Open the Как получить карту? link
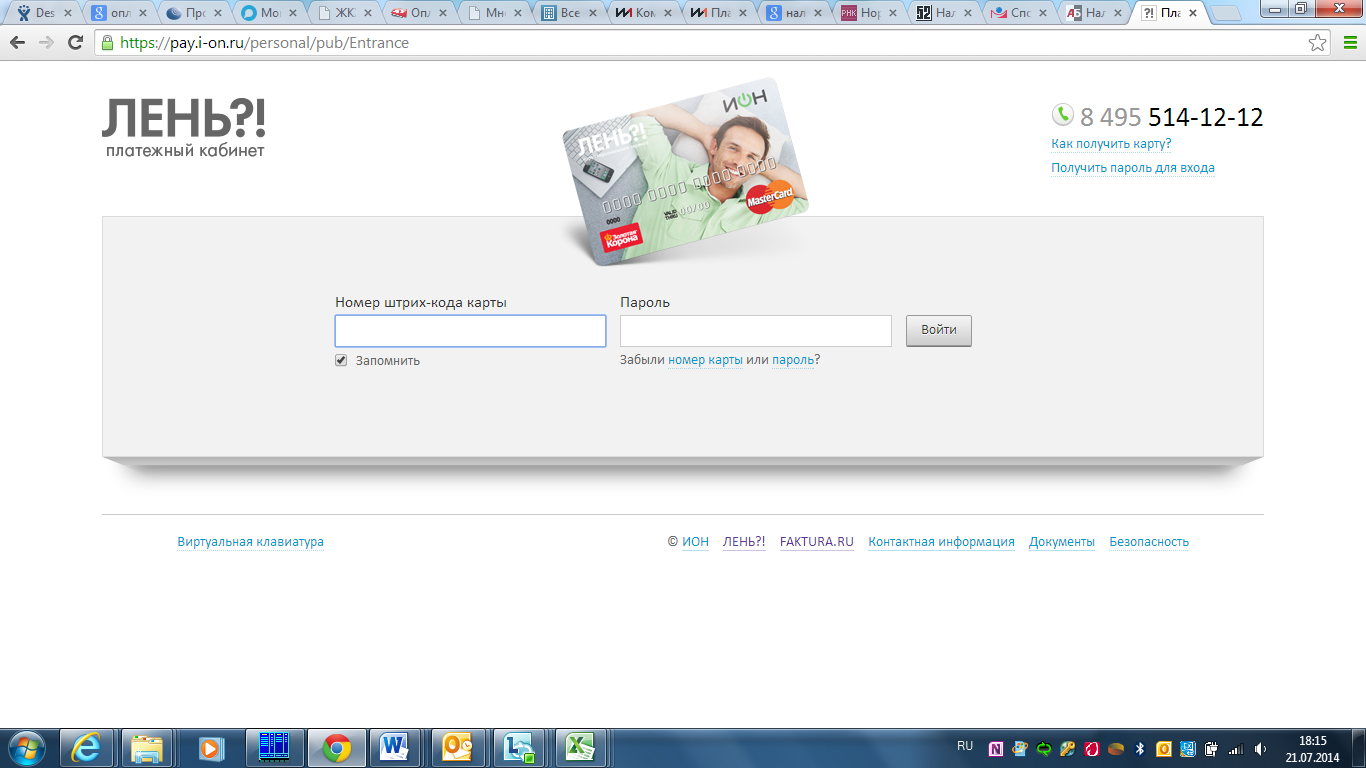The width and height of the screenshot is (1366, 768). 1111,144
